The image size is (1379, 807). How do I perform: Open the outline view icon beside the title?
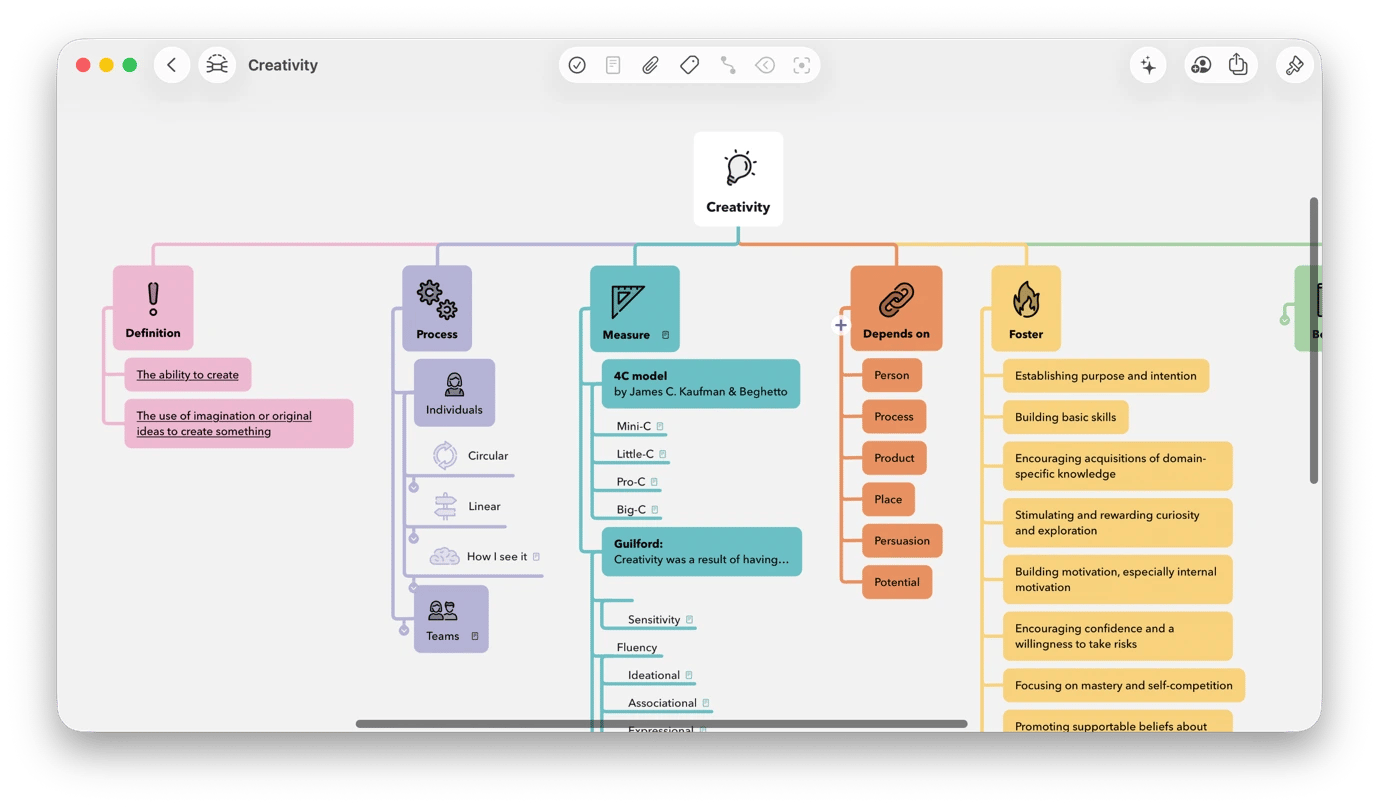pyautogui.click(x=217, y=65)
